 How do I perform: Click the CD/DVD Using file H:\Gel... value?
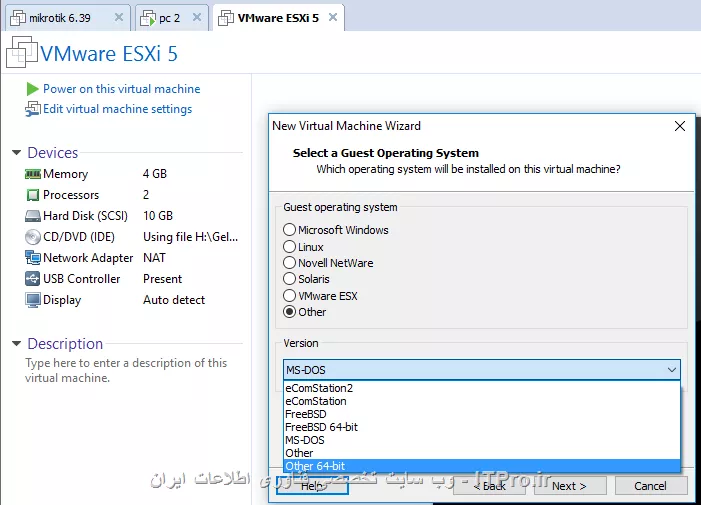[190, 237]
